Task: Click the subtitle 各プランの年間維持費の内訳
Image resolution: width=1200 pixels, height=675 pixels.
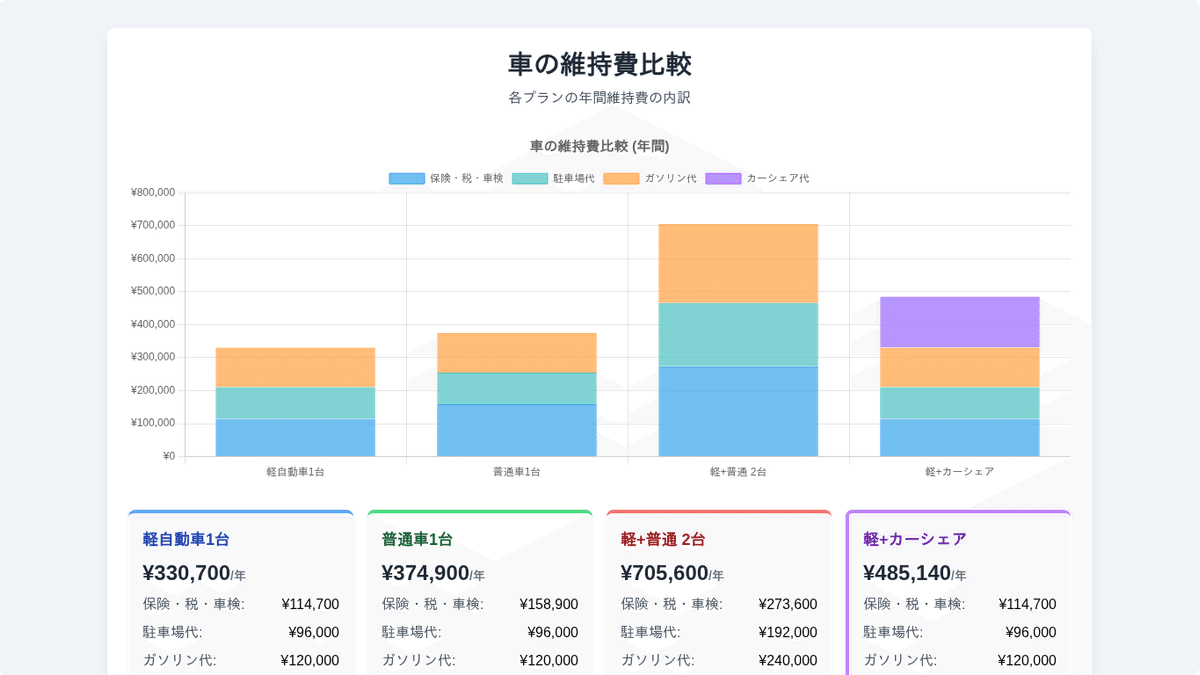Action: [599, 98]
